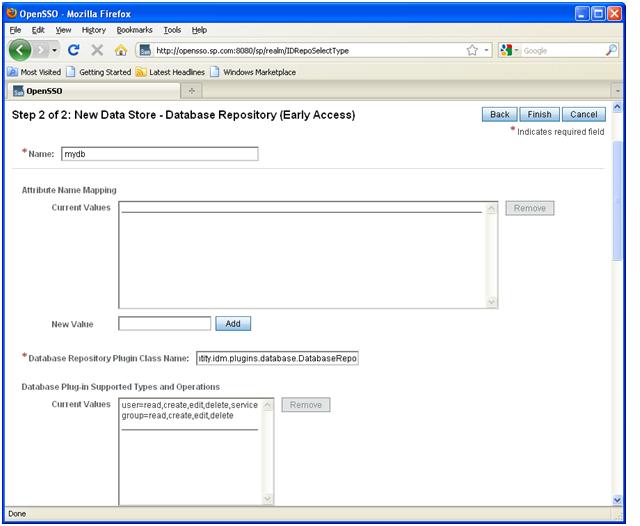640x526 pixels.
Task: Open the File menu
Action: pos(15,30)
